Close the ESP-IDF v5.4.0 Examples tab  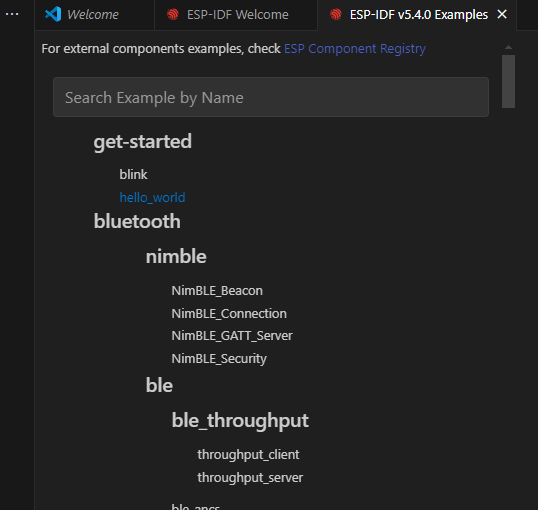pyautogui.click(x=502, y=14)
